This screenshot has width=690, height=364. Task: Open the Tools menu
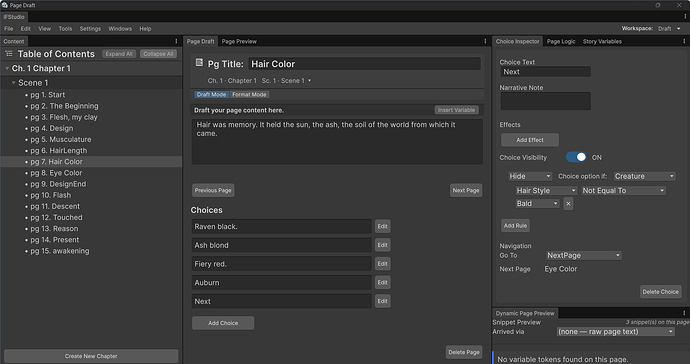65,29
